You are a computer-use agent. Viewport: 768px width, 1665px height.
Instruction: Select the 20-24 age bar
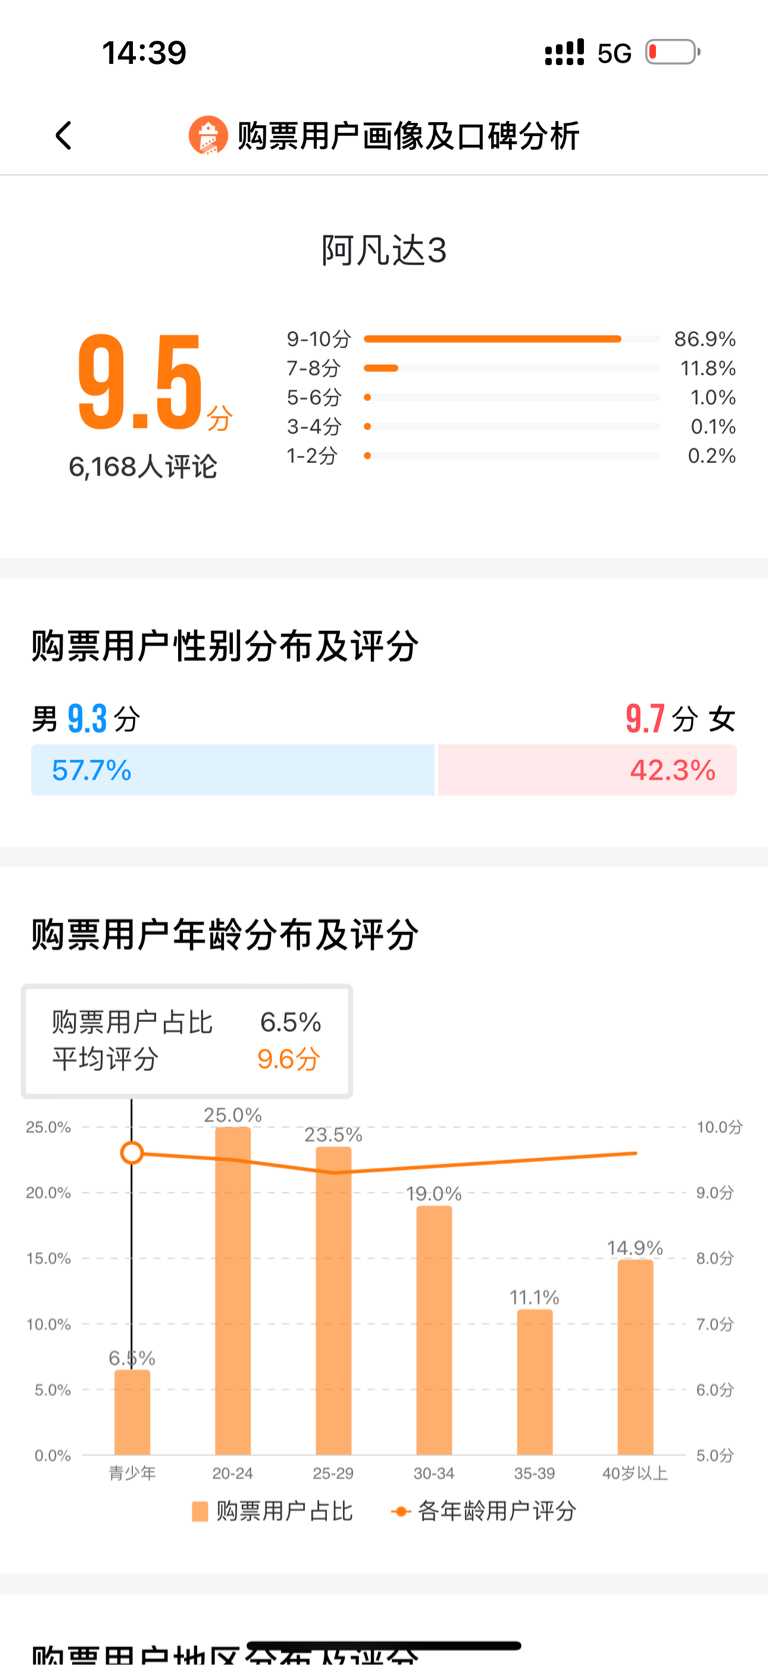[x=233, y=1291]
